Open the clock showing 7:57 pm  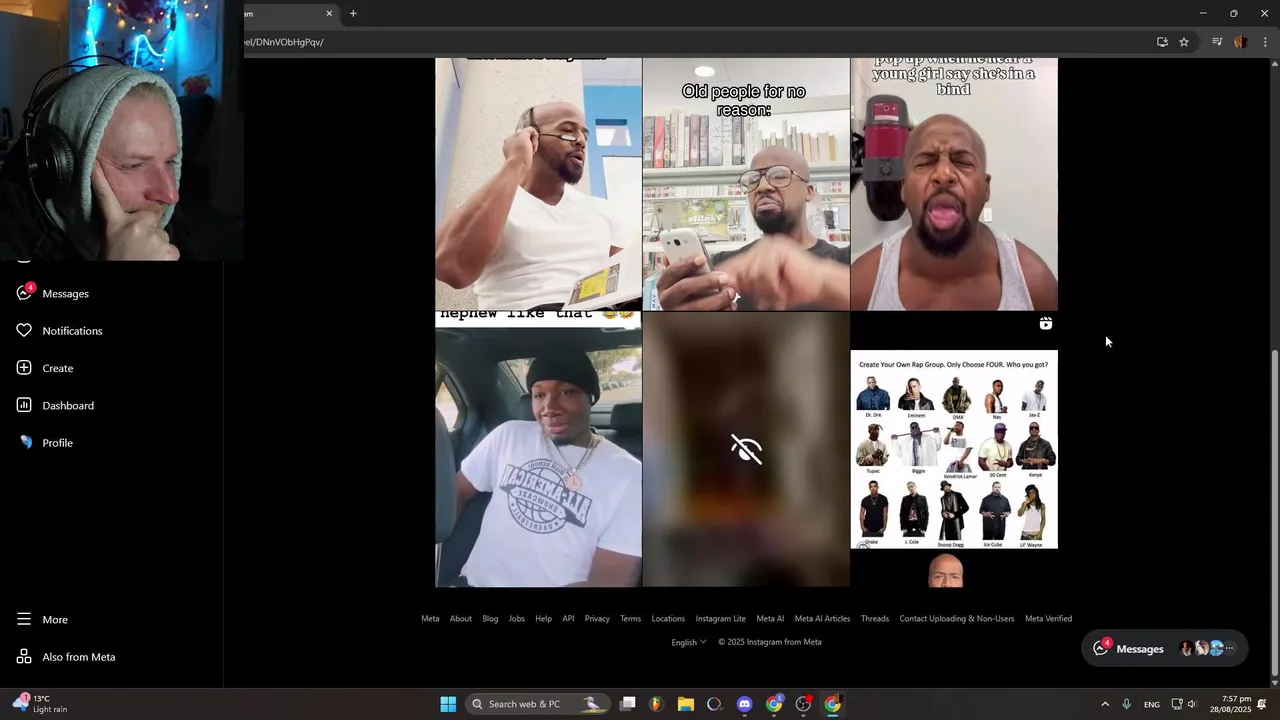(x=1229, y=704)
